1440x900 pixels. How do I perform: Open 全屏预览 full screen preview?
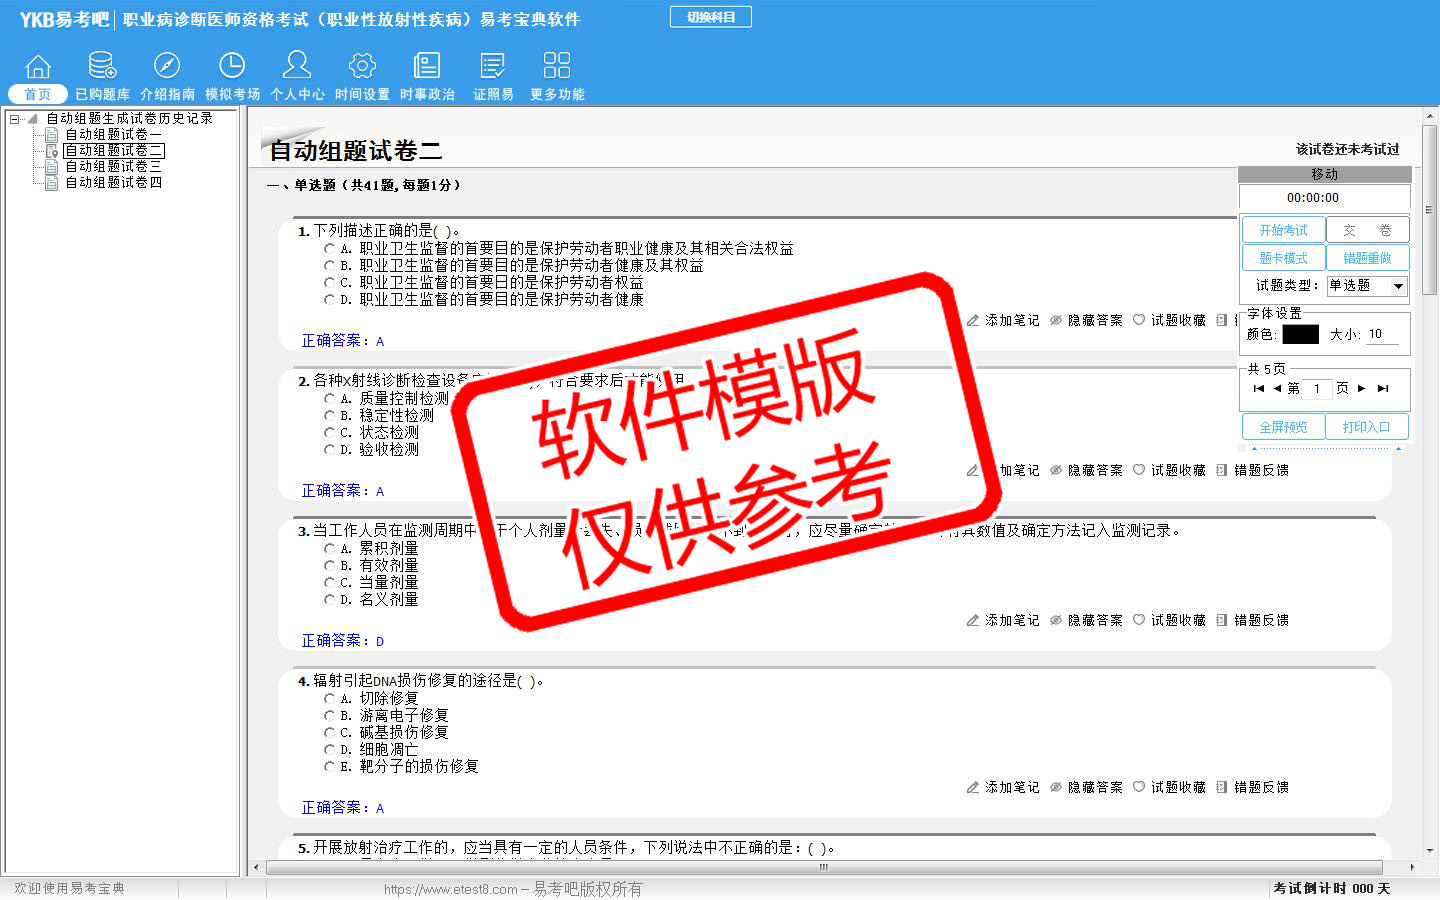(1283, 427)
